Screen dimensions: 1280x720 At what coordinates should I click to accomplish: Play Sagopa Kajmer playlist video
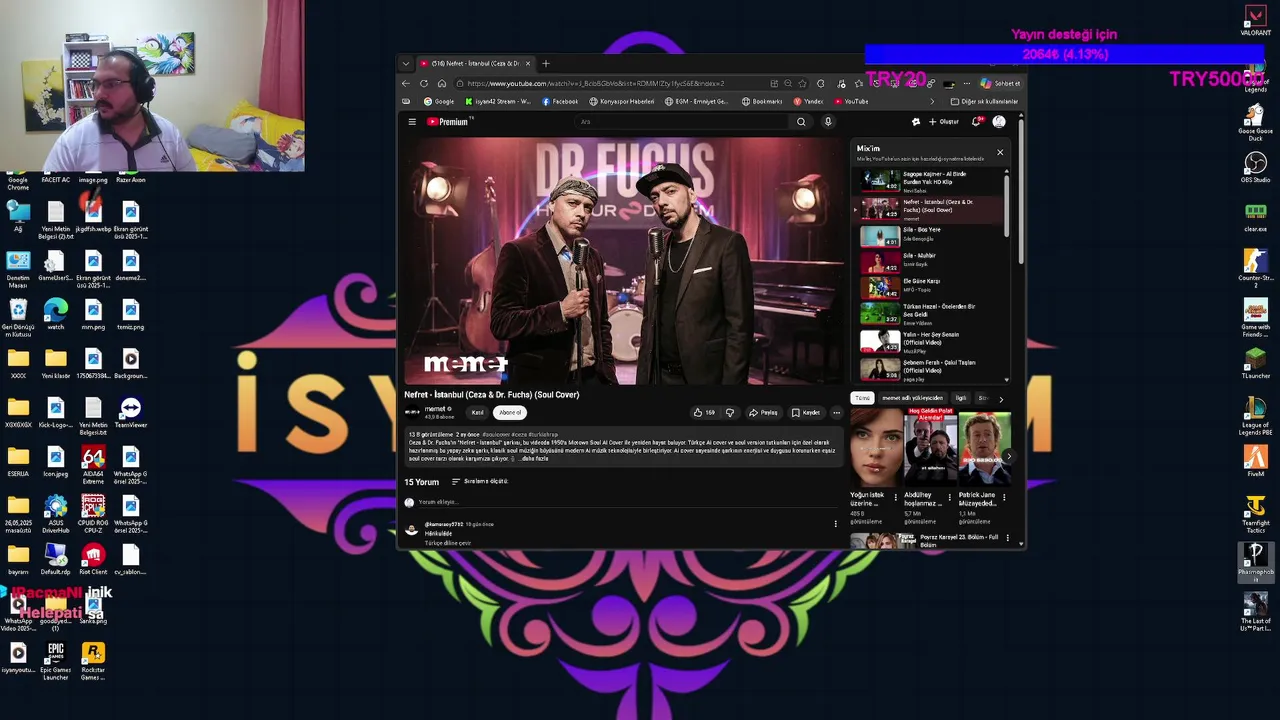[x=928, y=181]
